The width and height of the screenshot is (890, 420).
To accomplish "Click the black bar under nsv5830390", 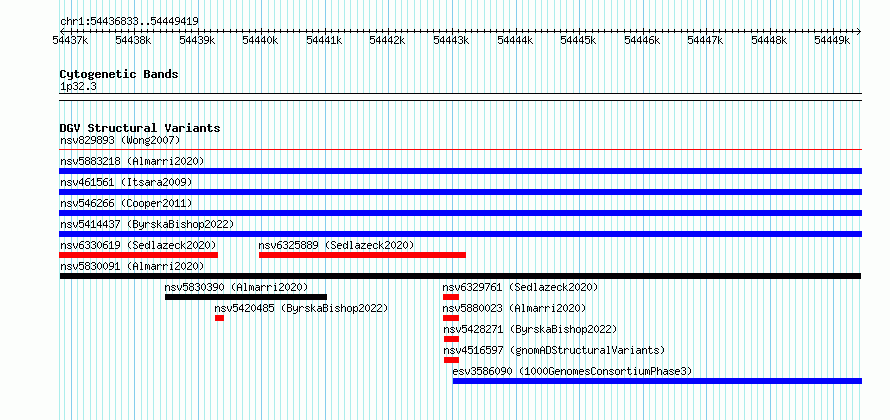I will [x=246, y=297].
